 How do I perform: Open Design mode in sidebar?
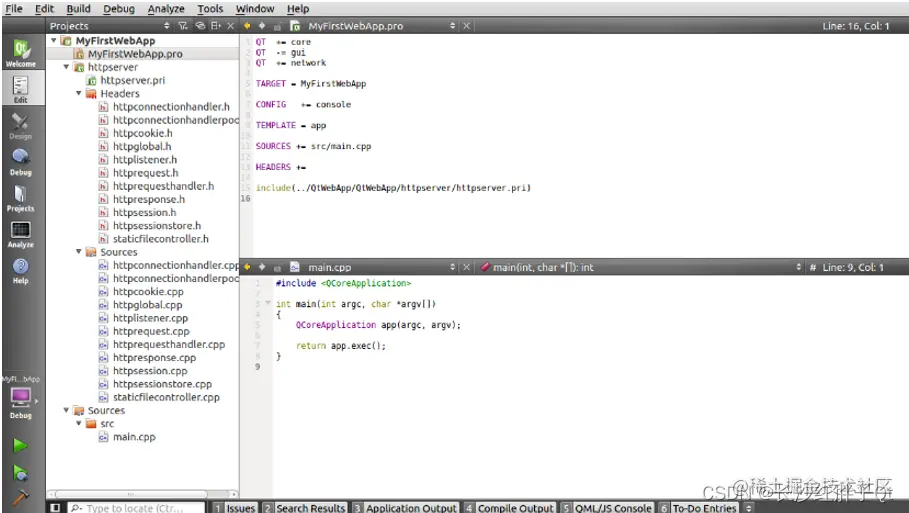coord(21,126)
